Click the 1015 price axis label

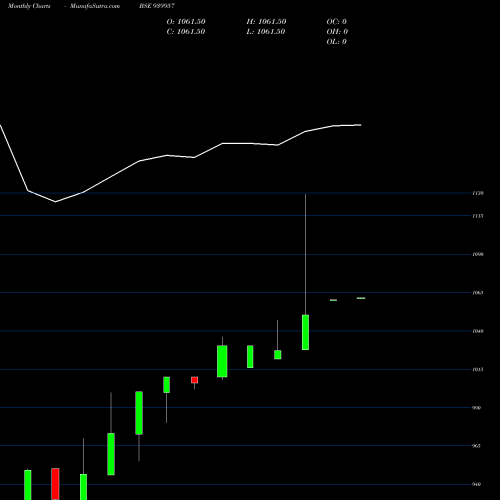pyautogui.click(x=478, y=369)
